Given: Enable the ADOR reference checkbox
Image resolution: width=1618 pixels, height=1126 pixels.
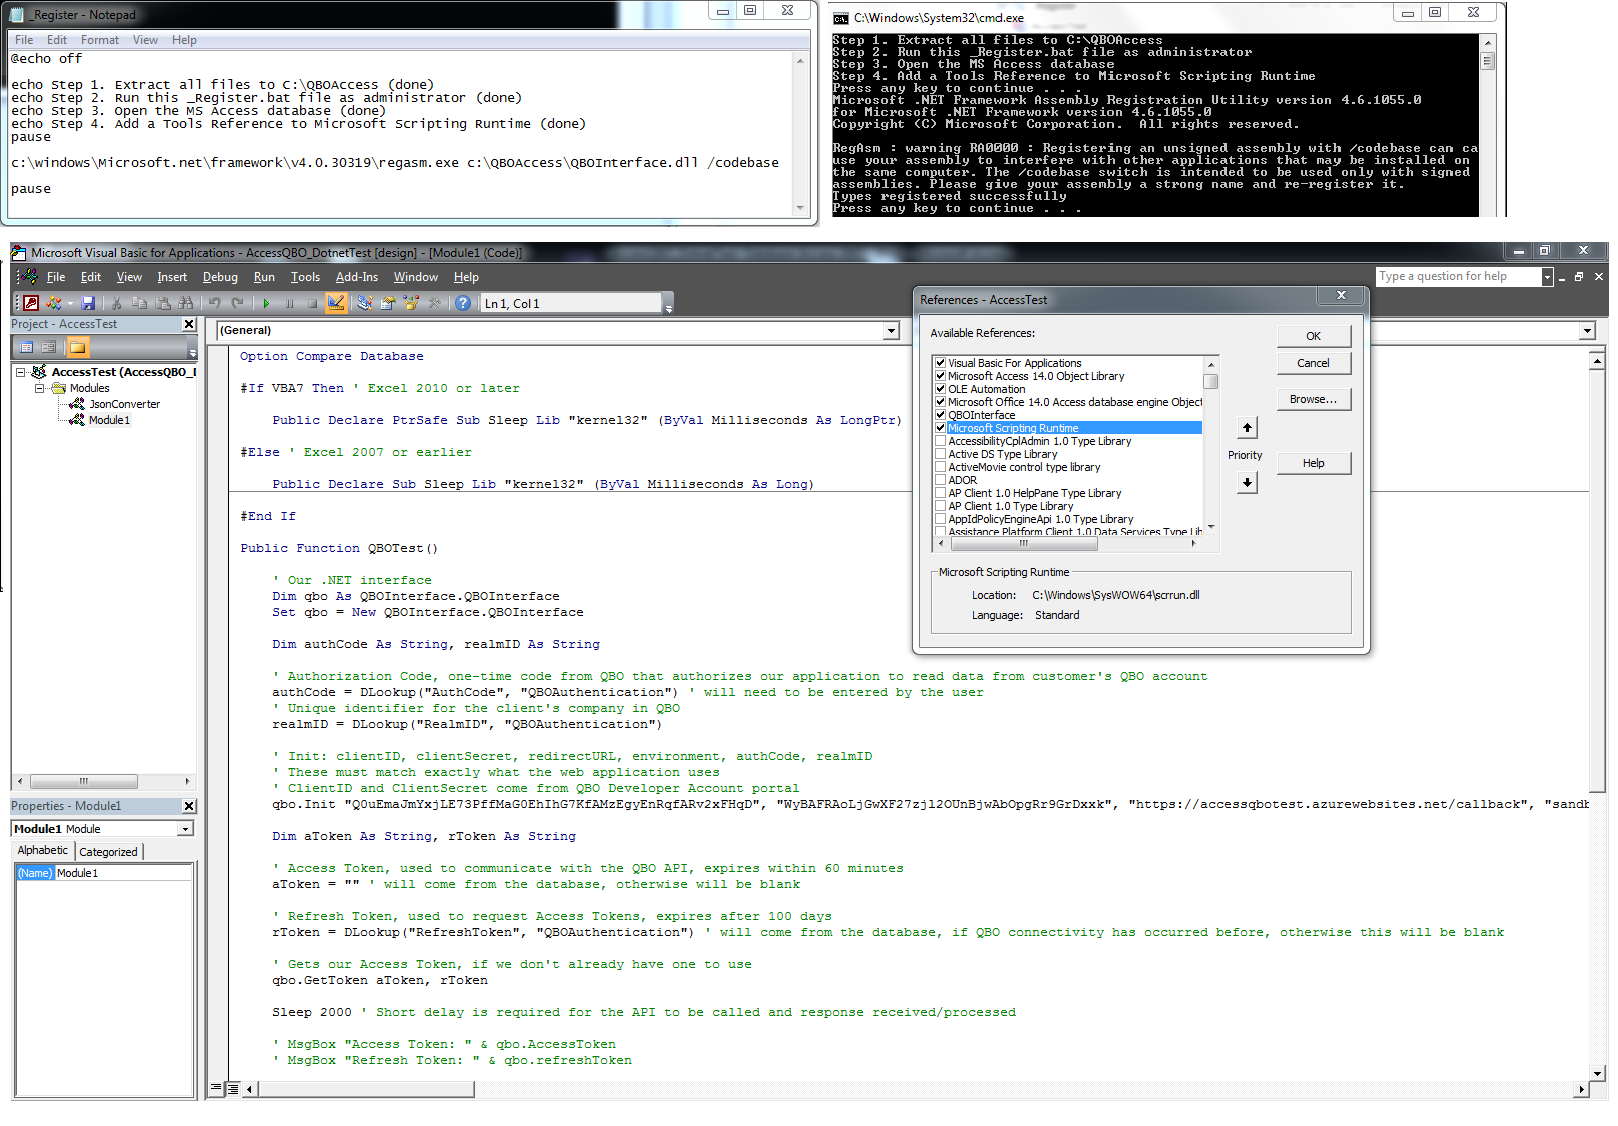Looking at the screenshot, I should 940,480.
